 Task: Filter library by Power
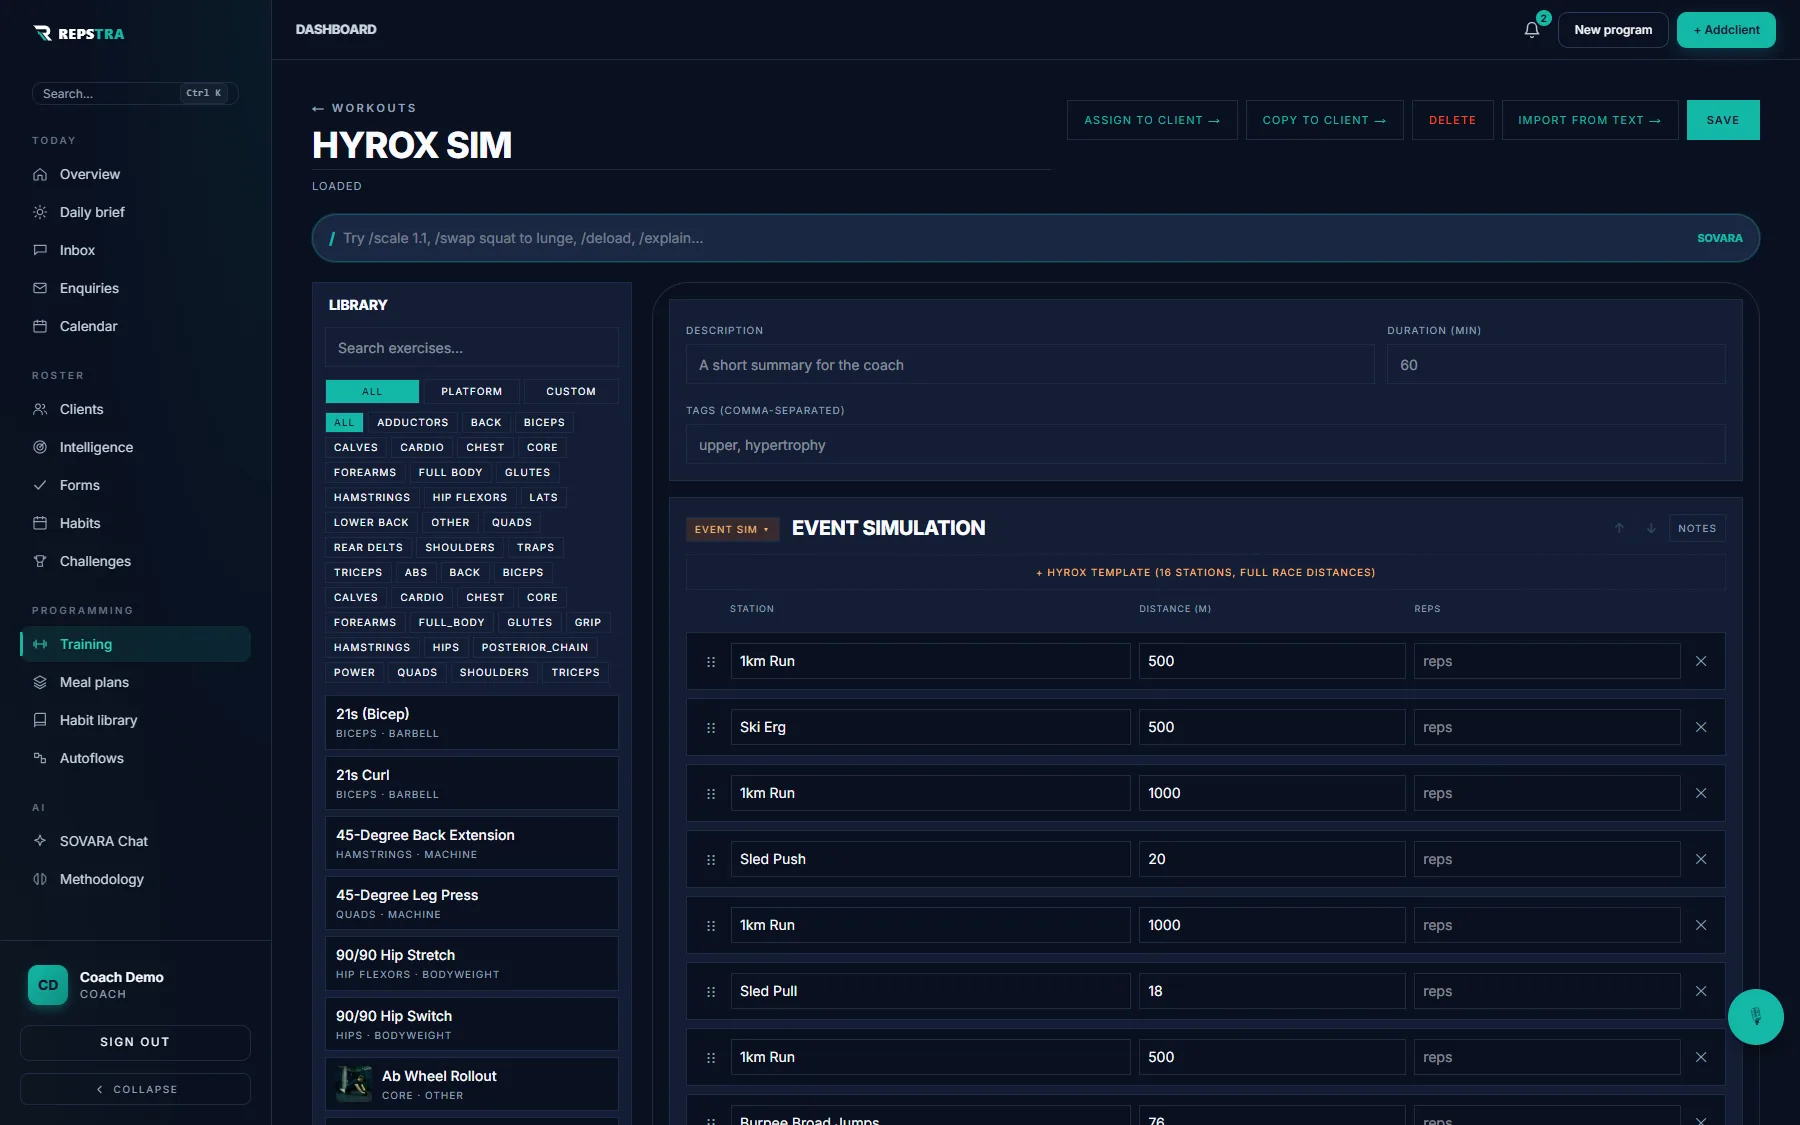tap(354, 672)
